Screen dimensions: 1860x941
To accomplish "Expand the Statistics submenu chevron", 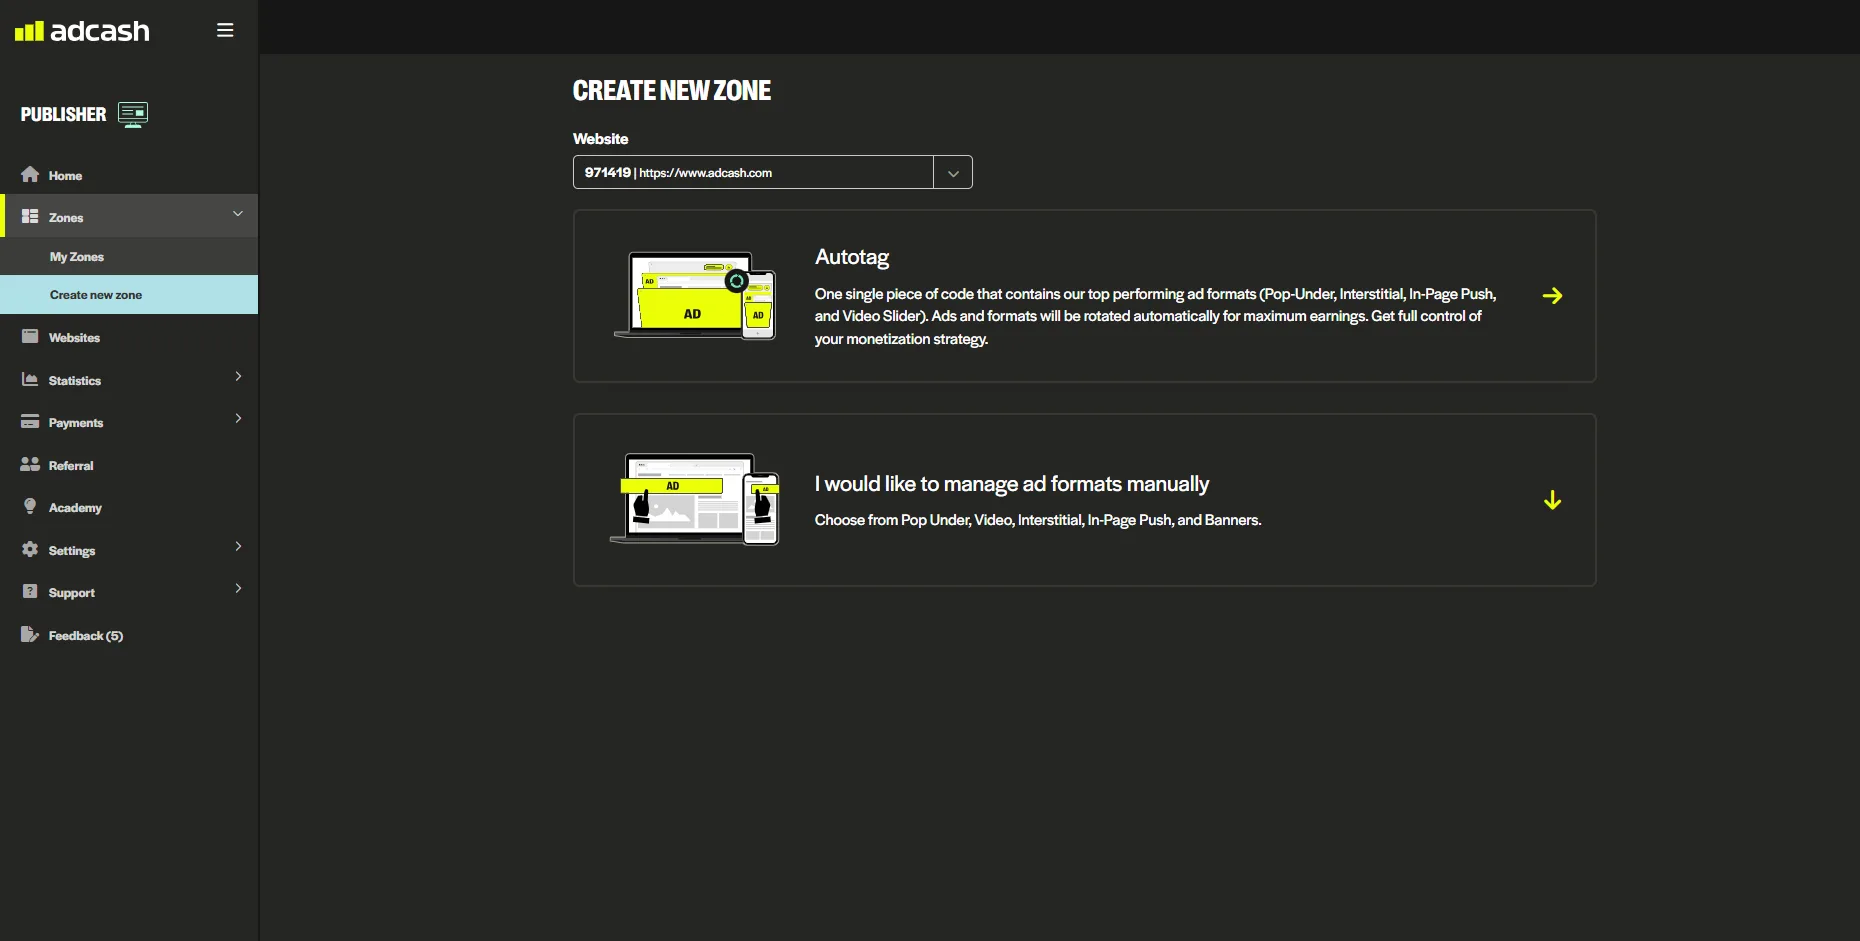I will pyautogui.click(x=238, y=377).
